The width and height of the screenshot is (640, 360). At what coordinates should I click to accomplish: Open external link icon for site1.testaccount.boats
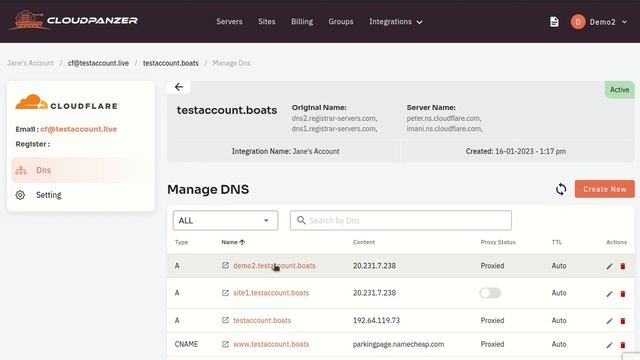tap(225, 293)
